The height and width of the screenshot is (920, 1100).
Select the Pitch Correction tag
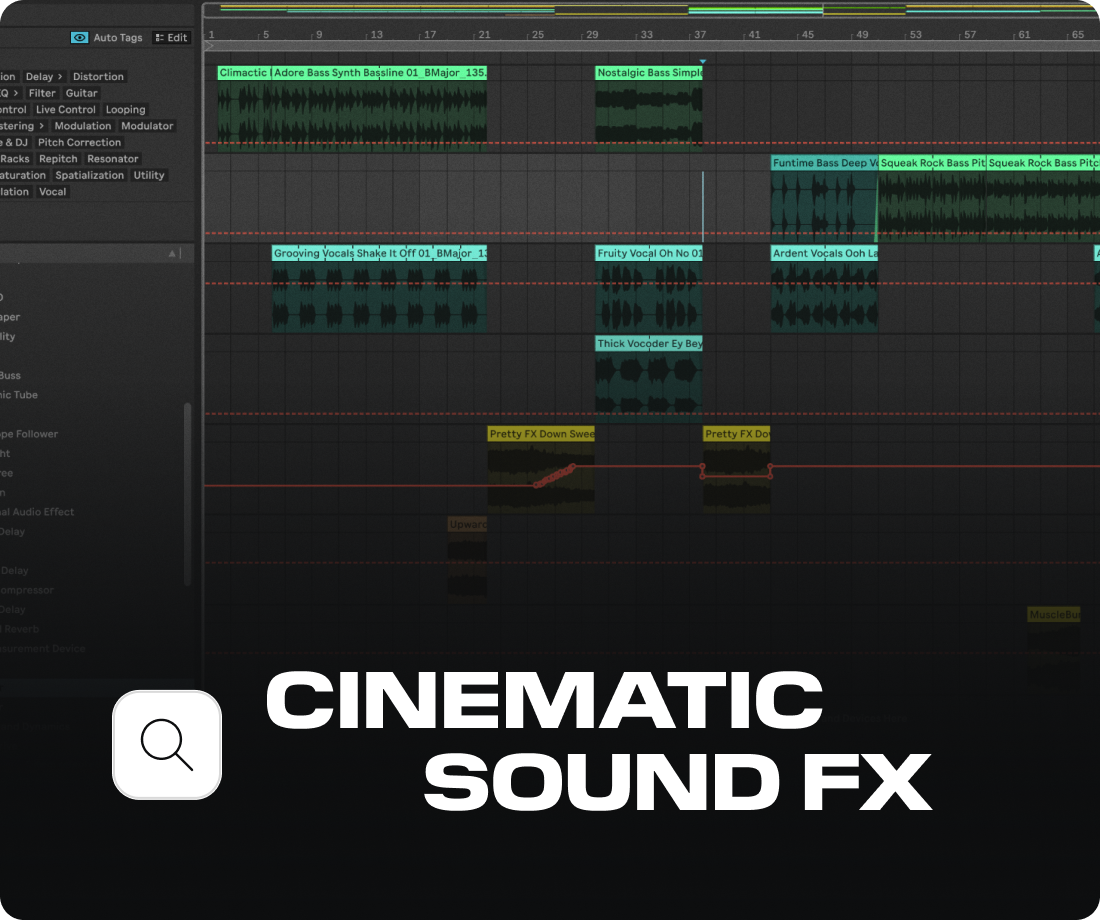point(78,142)
